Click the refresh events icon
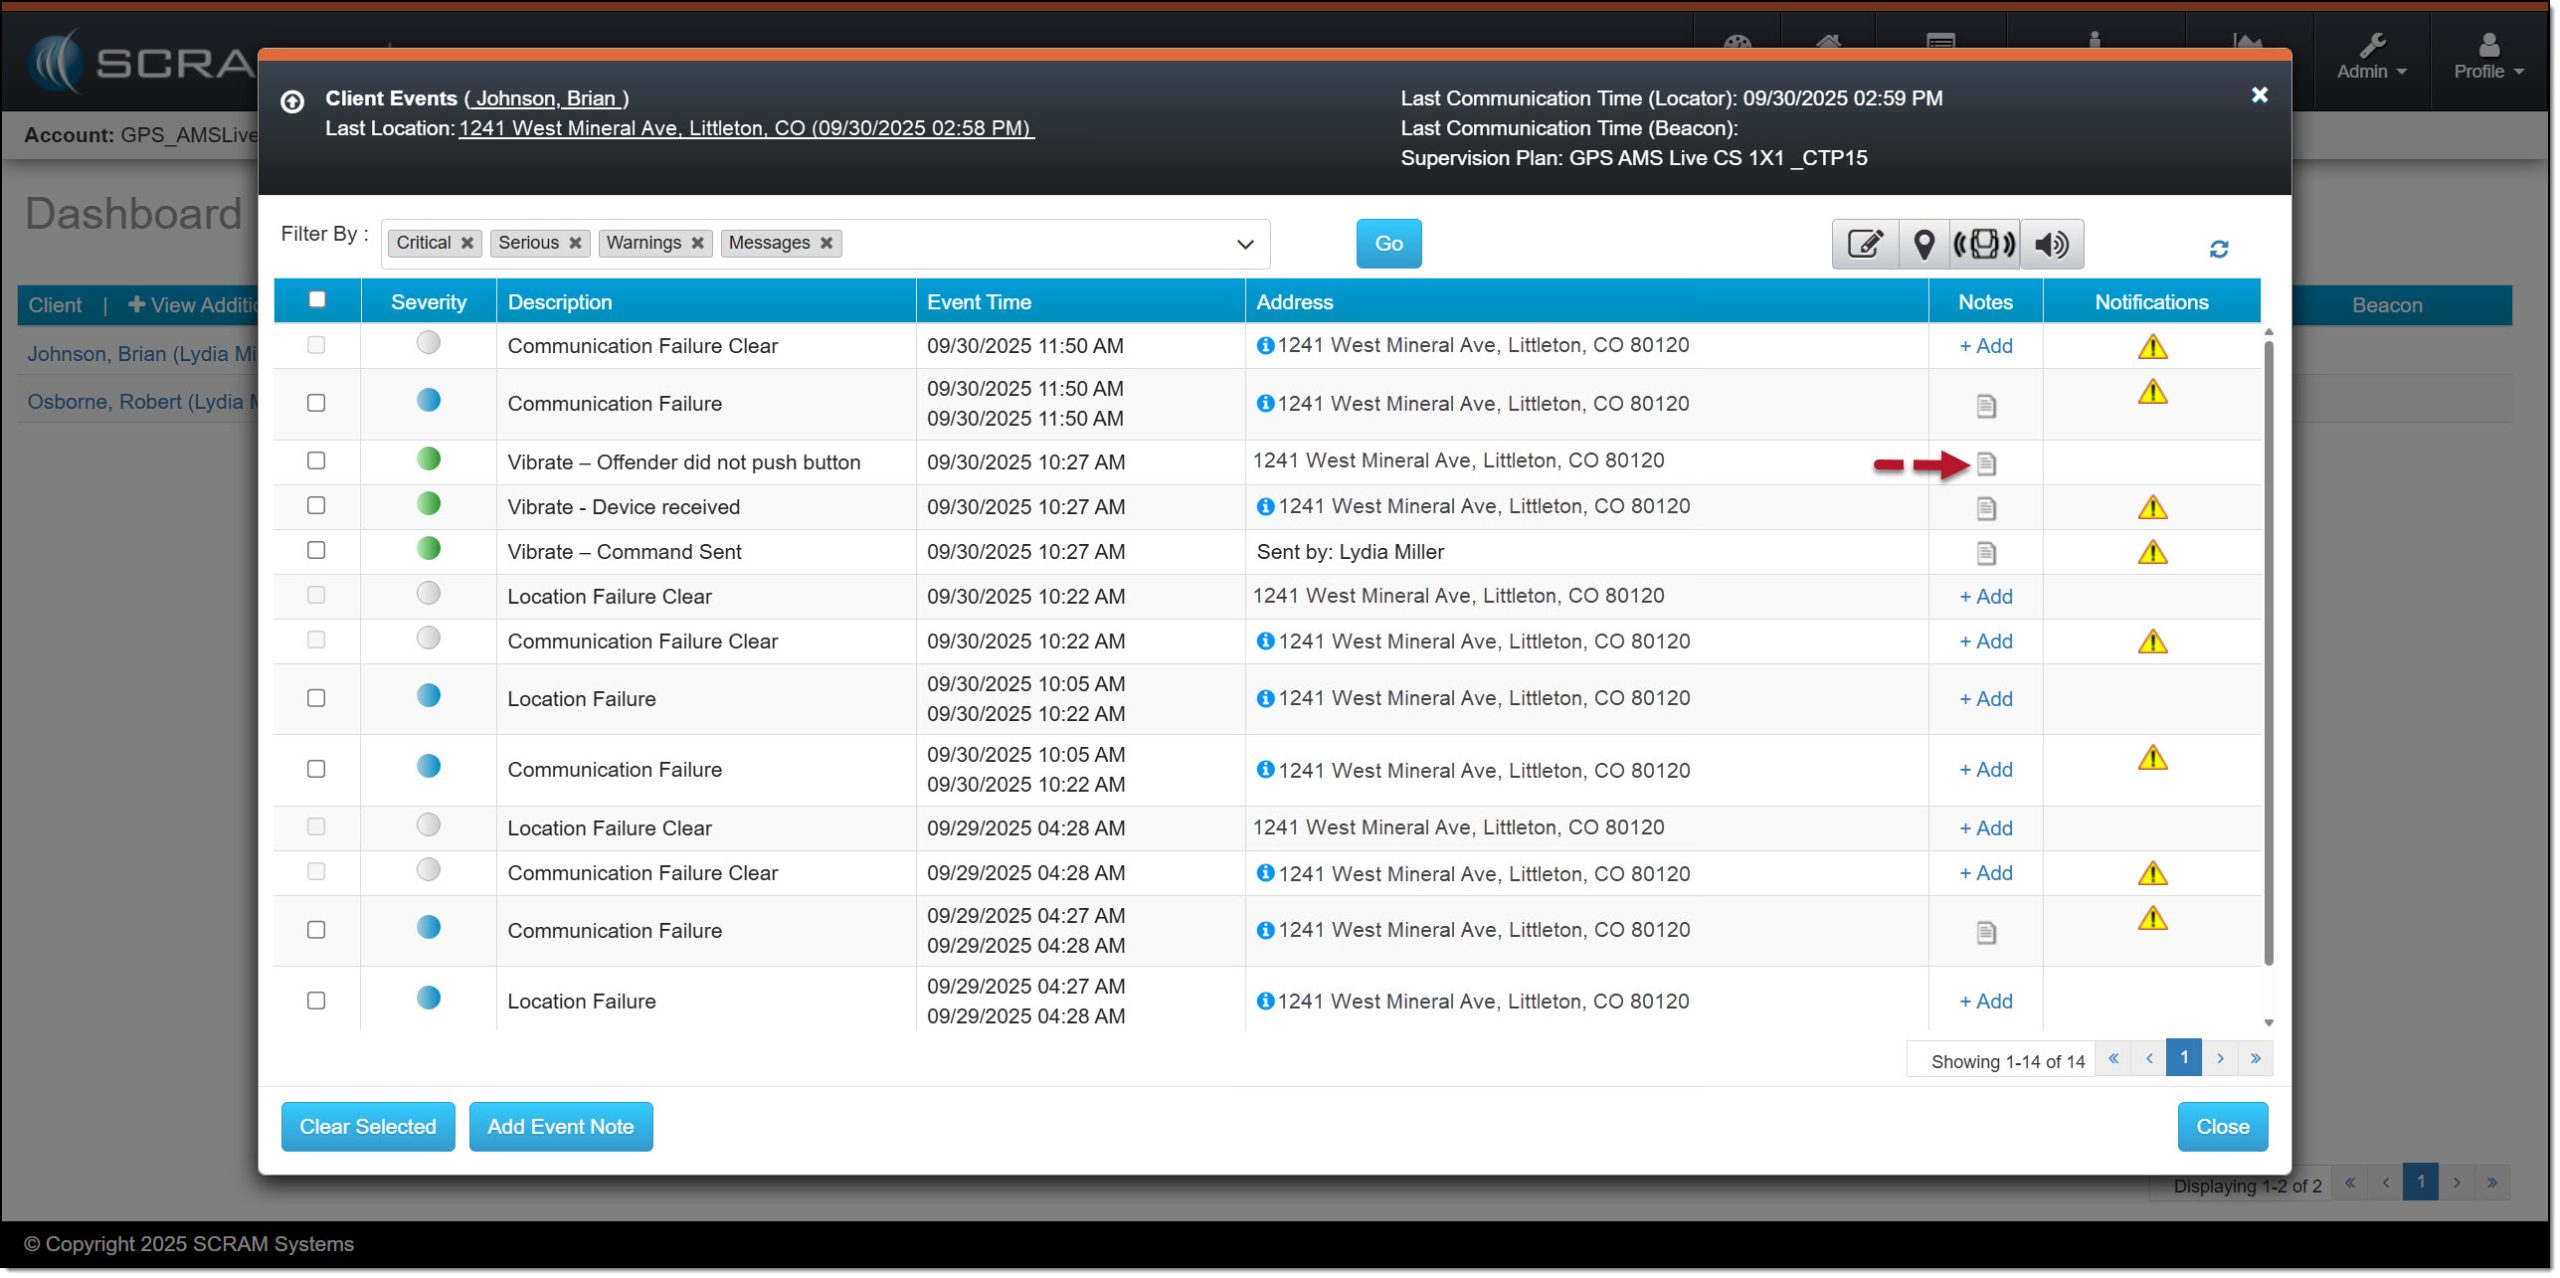Image resolution: width=2560 pixels, height=1278 pixels. tap(2218, 249)
